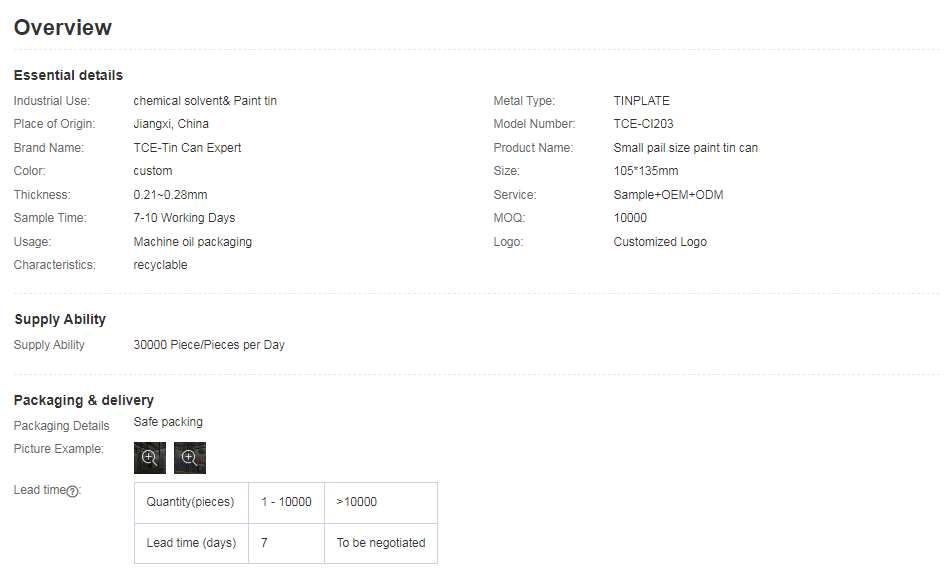Click the Customized Logo value
The image size is (950, 578).
coord(660,242)
